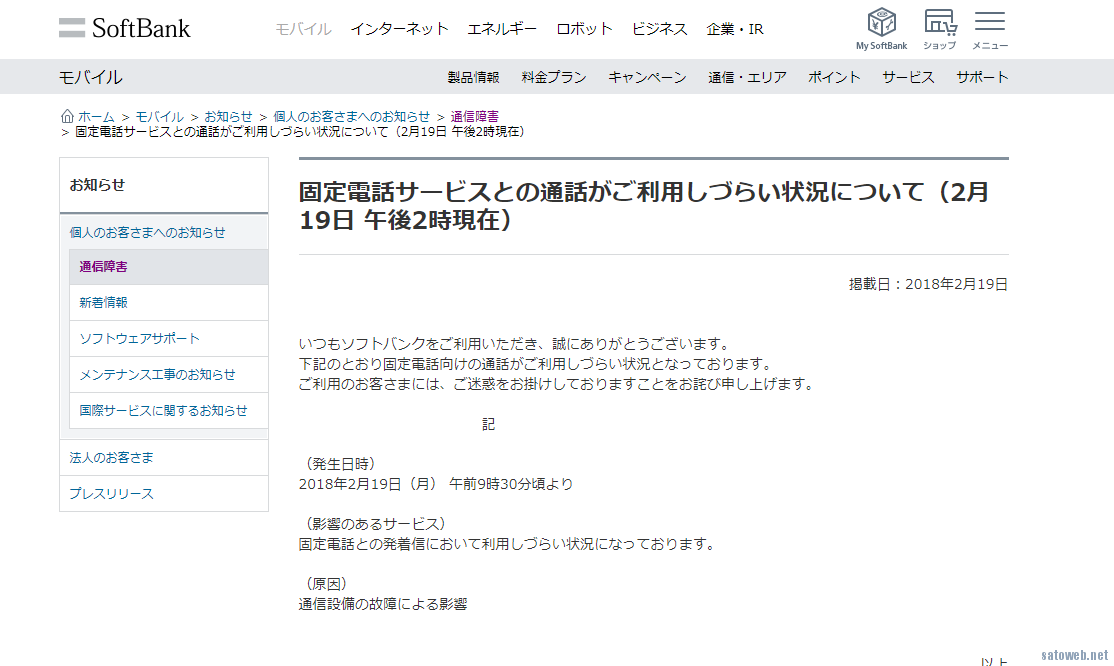
Task: Go to ロボット section
Action: click(584, 29)
